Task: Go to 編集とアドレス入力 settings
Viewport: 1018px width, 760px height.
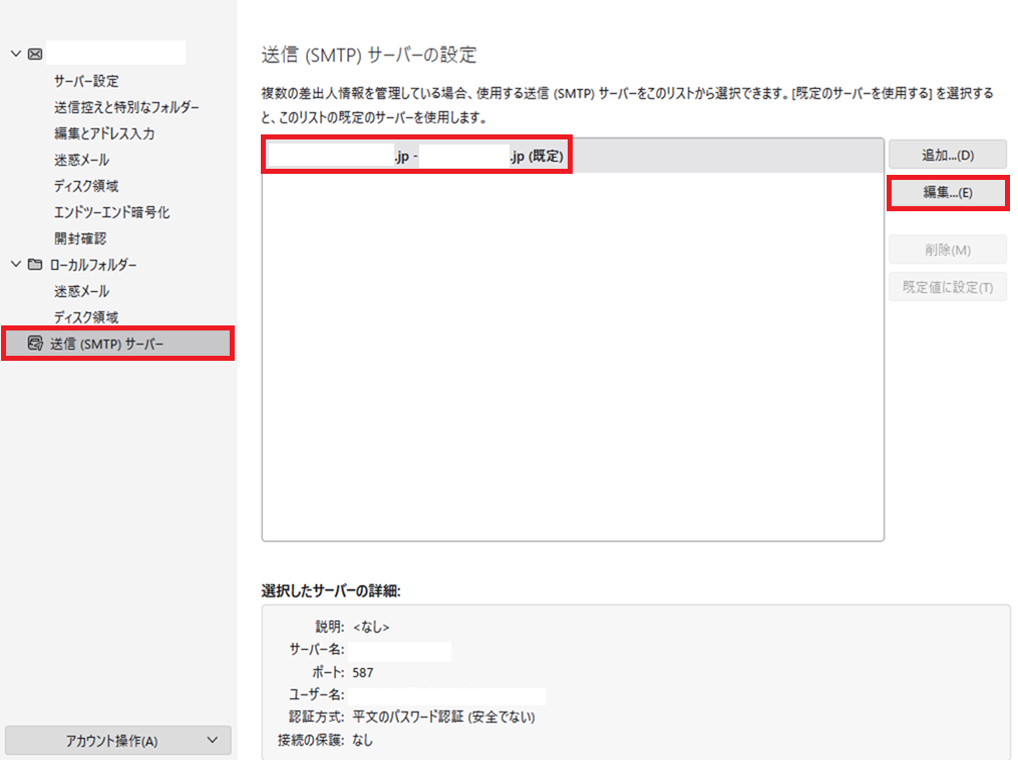Action: coord(104,133)
